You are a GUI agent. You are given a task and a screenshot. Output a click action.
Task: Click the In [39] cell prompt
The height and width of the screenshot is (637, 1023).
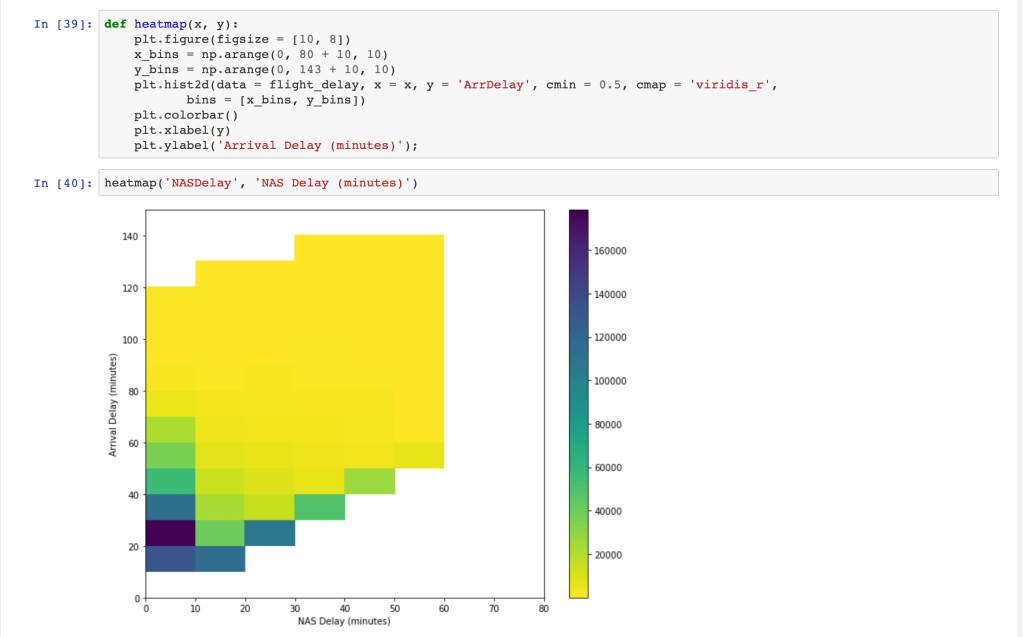(x=62, y=23)
